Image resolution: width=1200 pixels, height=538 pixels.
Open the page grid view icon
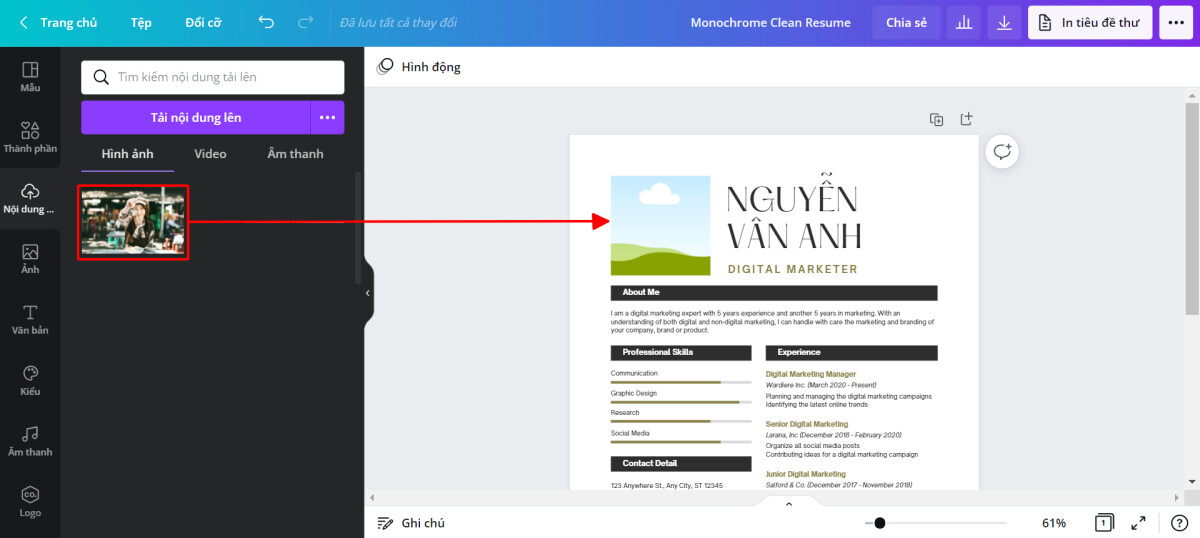click(1105, 523)
